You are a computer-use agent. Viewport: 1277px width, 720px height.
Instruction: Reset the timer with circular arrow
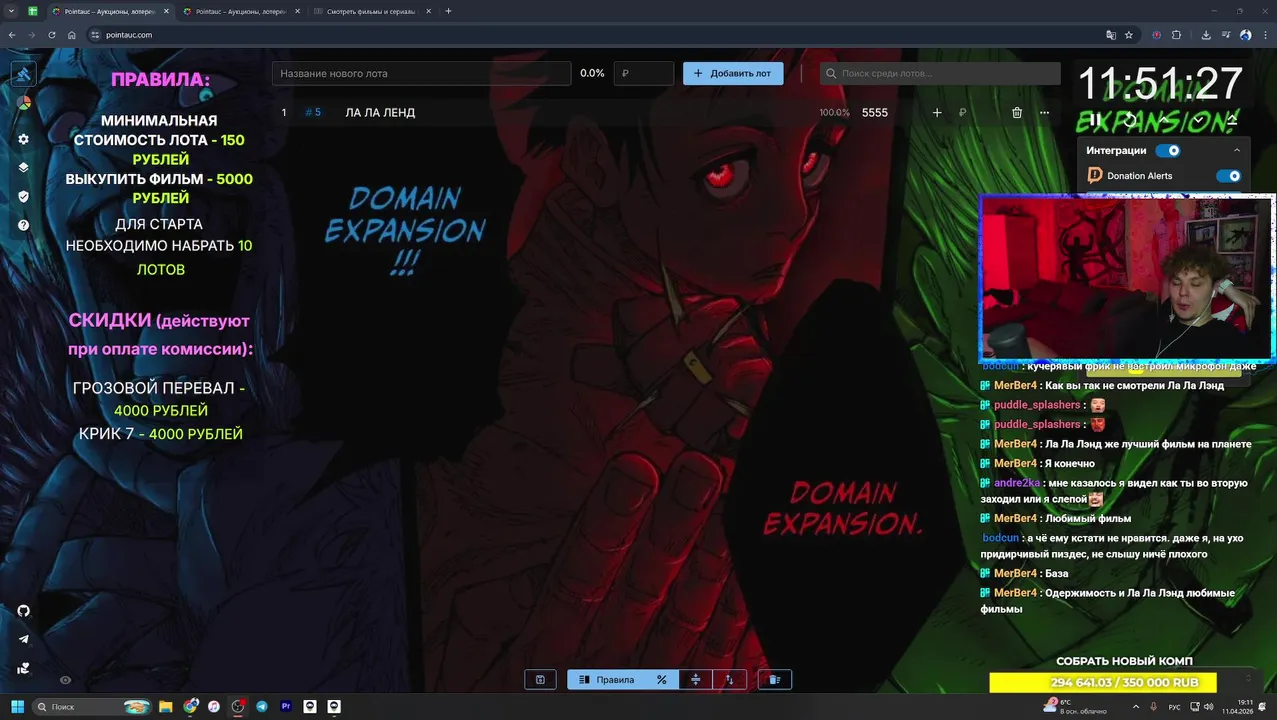[1130, 120]
